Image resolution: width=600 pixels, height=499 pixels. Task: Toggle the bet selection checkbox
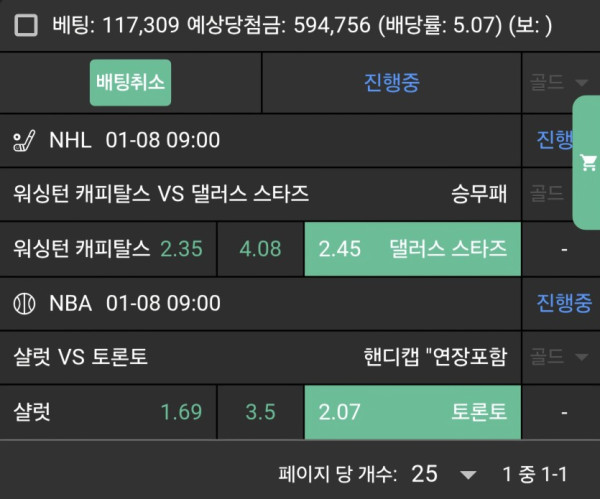pyautogui.click(x=27, y=25)
